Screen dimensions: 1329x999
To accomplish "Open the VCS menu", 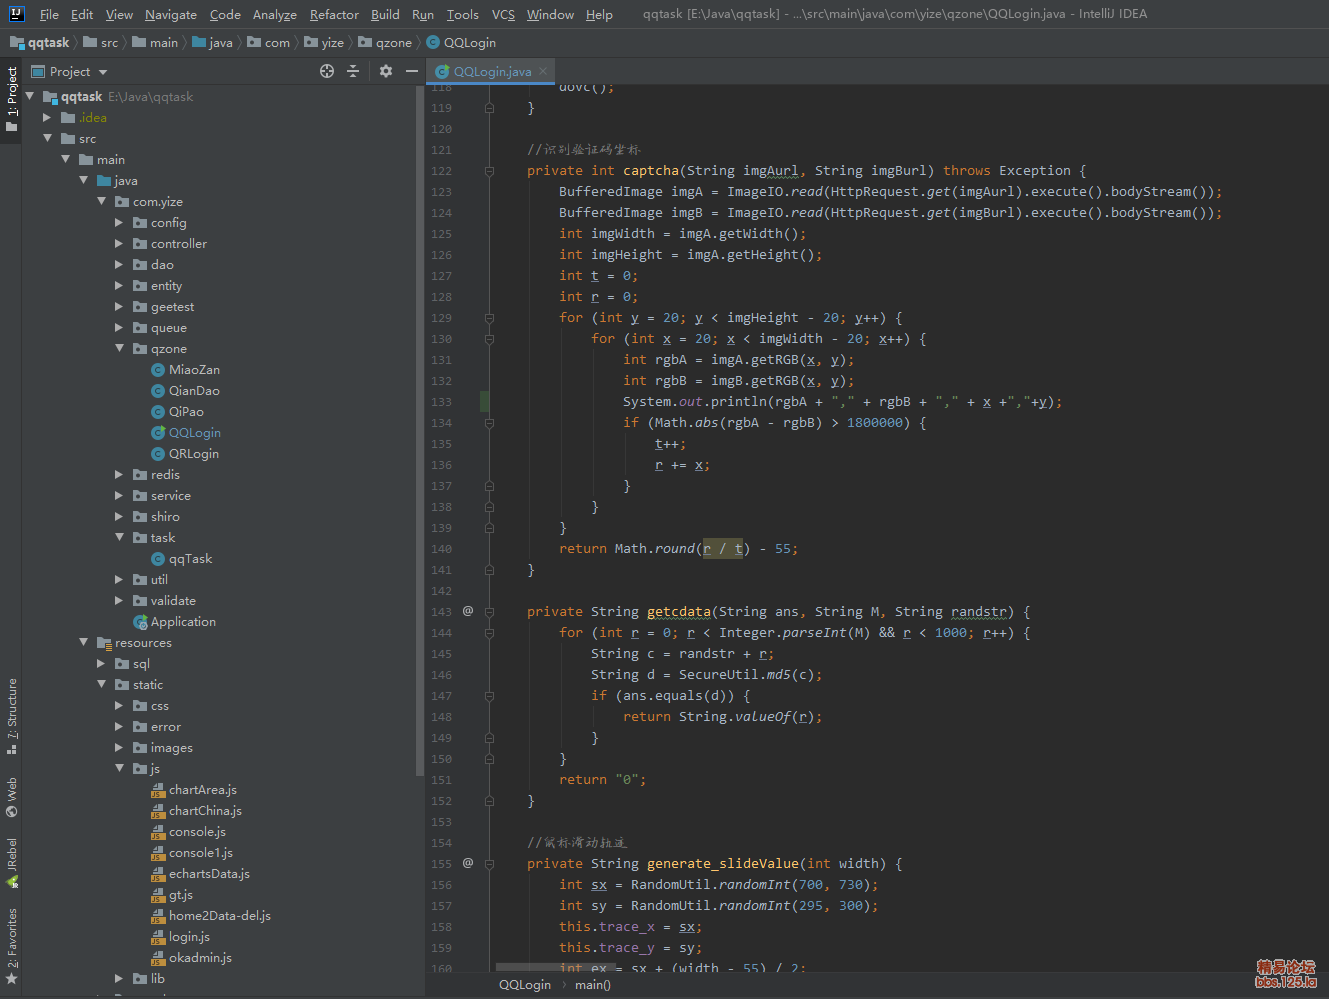I will [503, 15].
